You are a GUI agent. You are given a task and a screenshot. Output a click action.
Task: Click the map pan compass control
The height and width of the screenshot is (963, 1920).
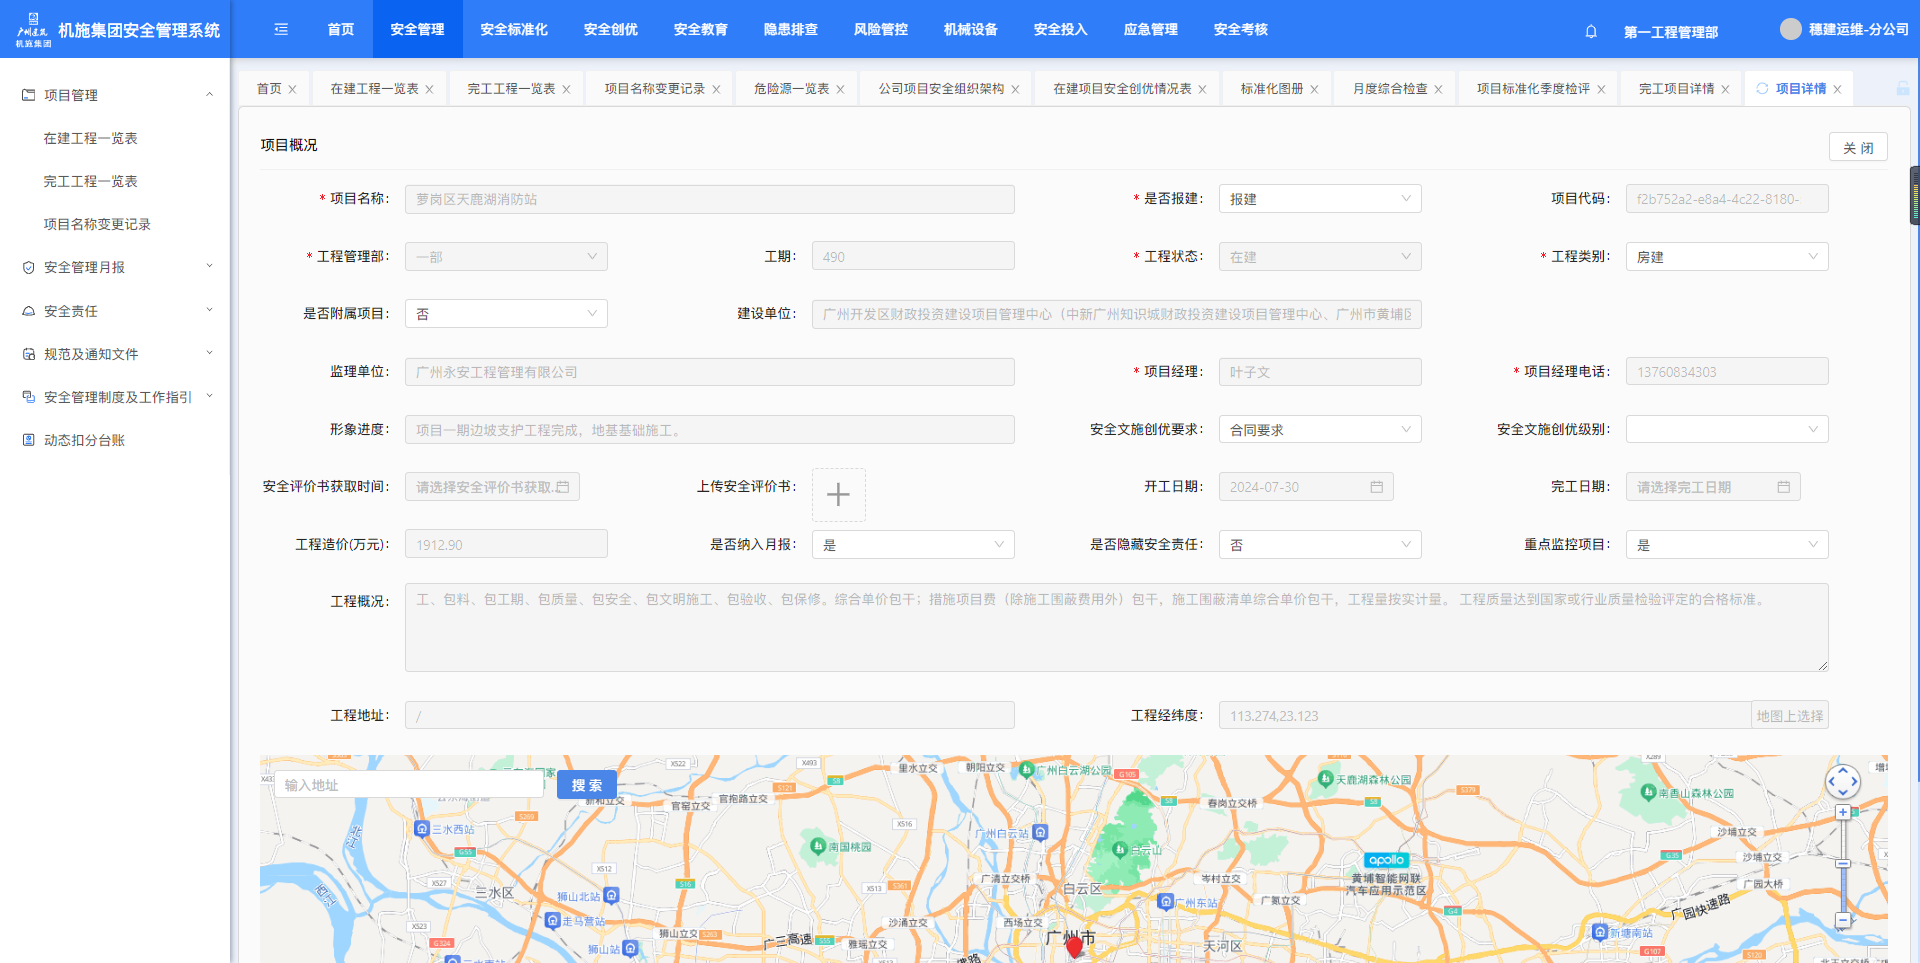tap(1842, 781)
